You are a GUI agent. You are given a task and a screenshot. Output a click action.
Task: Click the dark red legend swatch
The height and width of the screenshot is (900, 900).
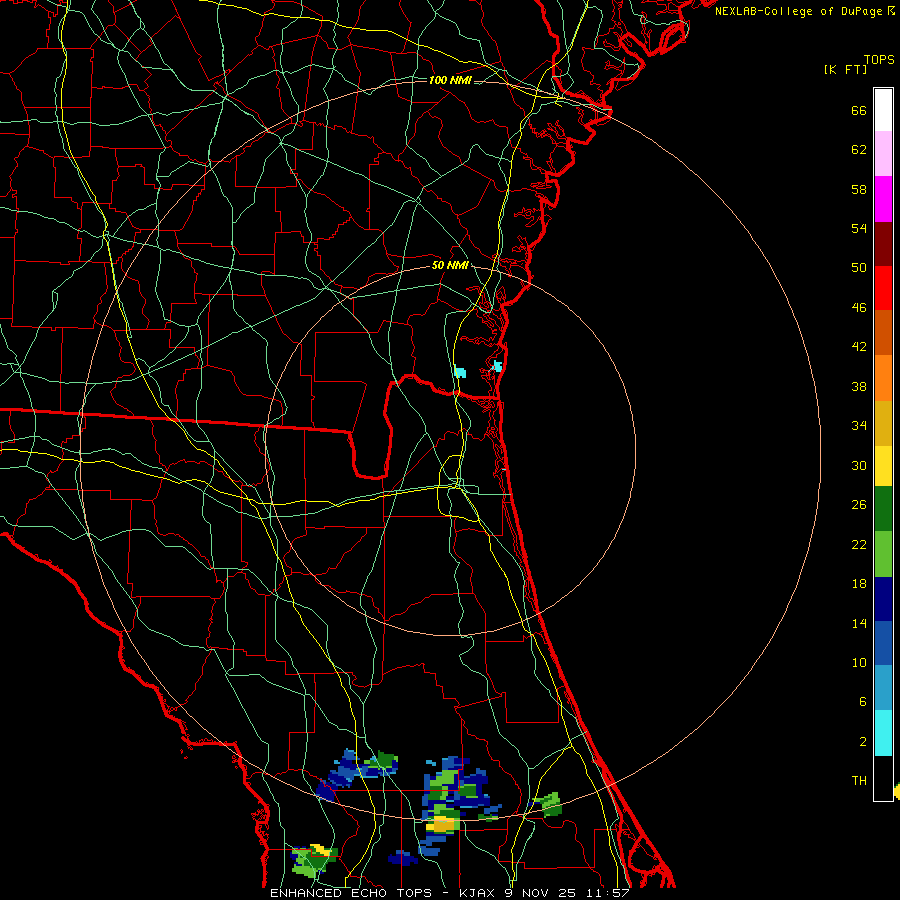tap(883, 244)
